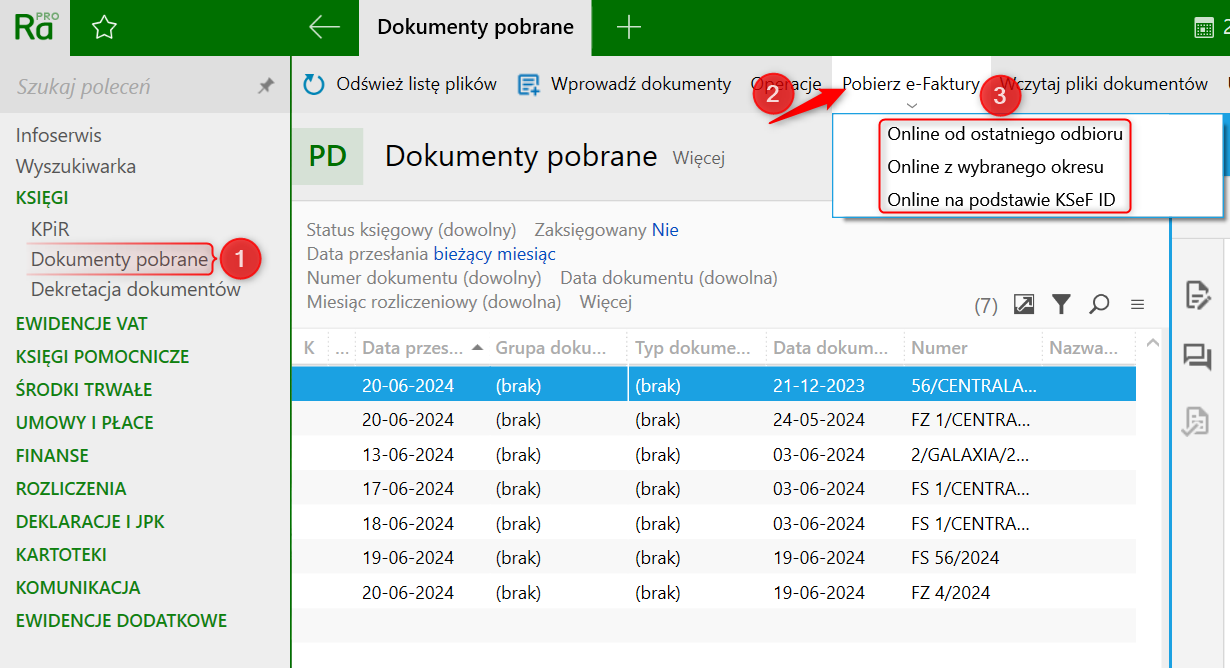1230x668 pixels.
Task: Click the favorites star icon
Action: click(104, 28)
